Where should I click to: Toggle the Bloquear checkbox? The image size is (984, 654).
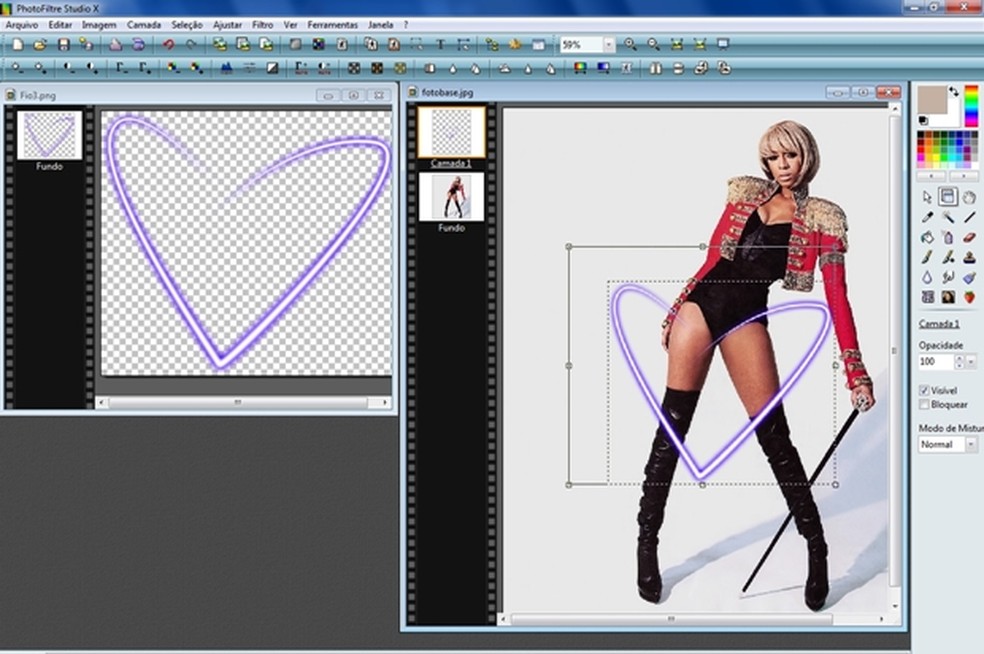(924, 405)
